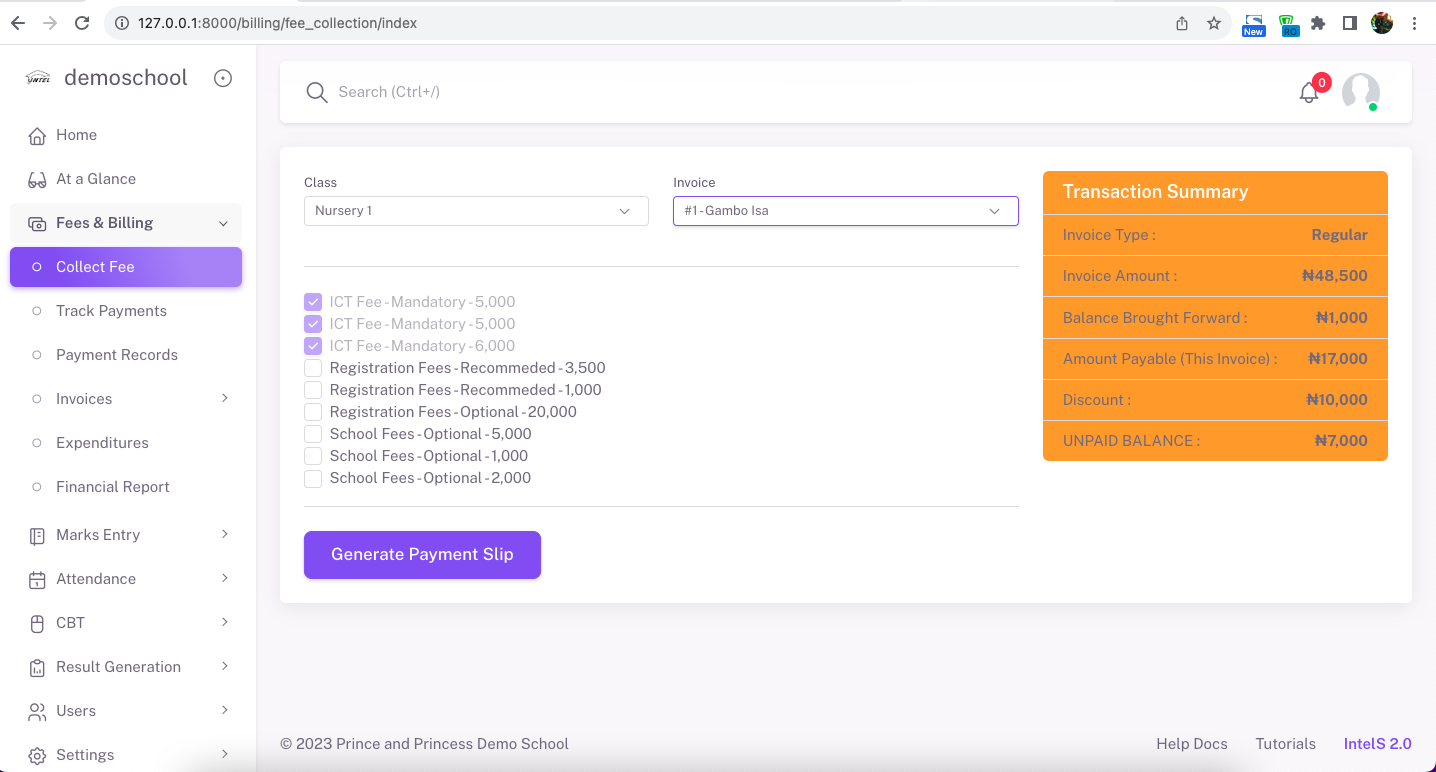Check Registration Fees Recommeded 3,500 box

(313, 368)
